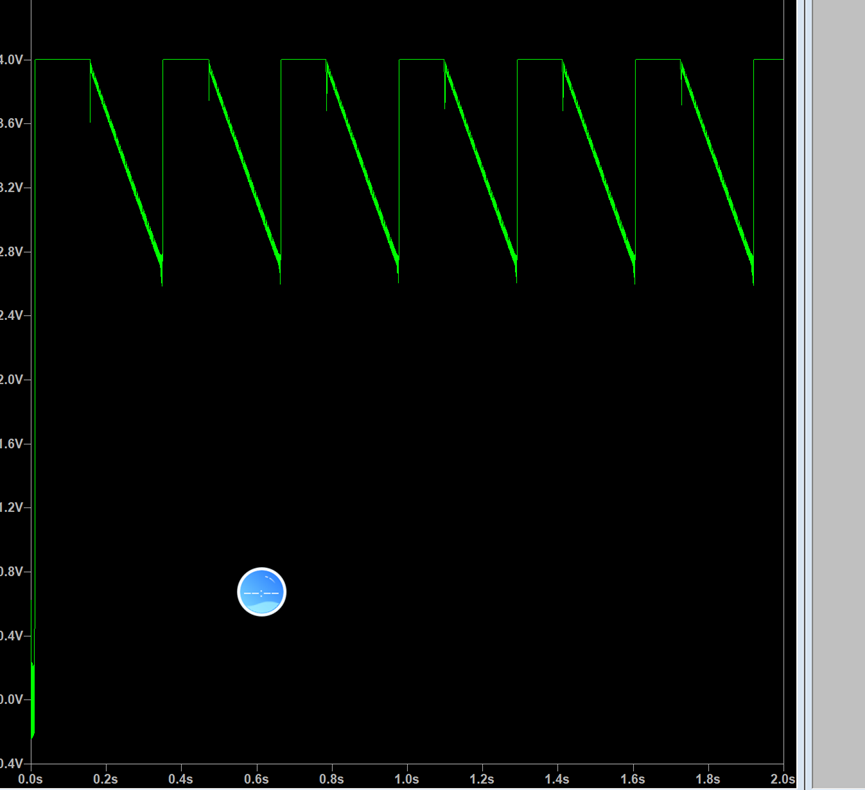Select the 0.8s time axis label
Image resolution: width=865 pixels, height=790 pixels.
(x=332, y=779)
